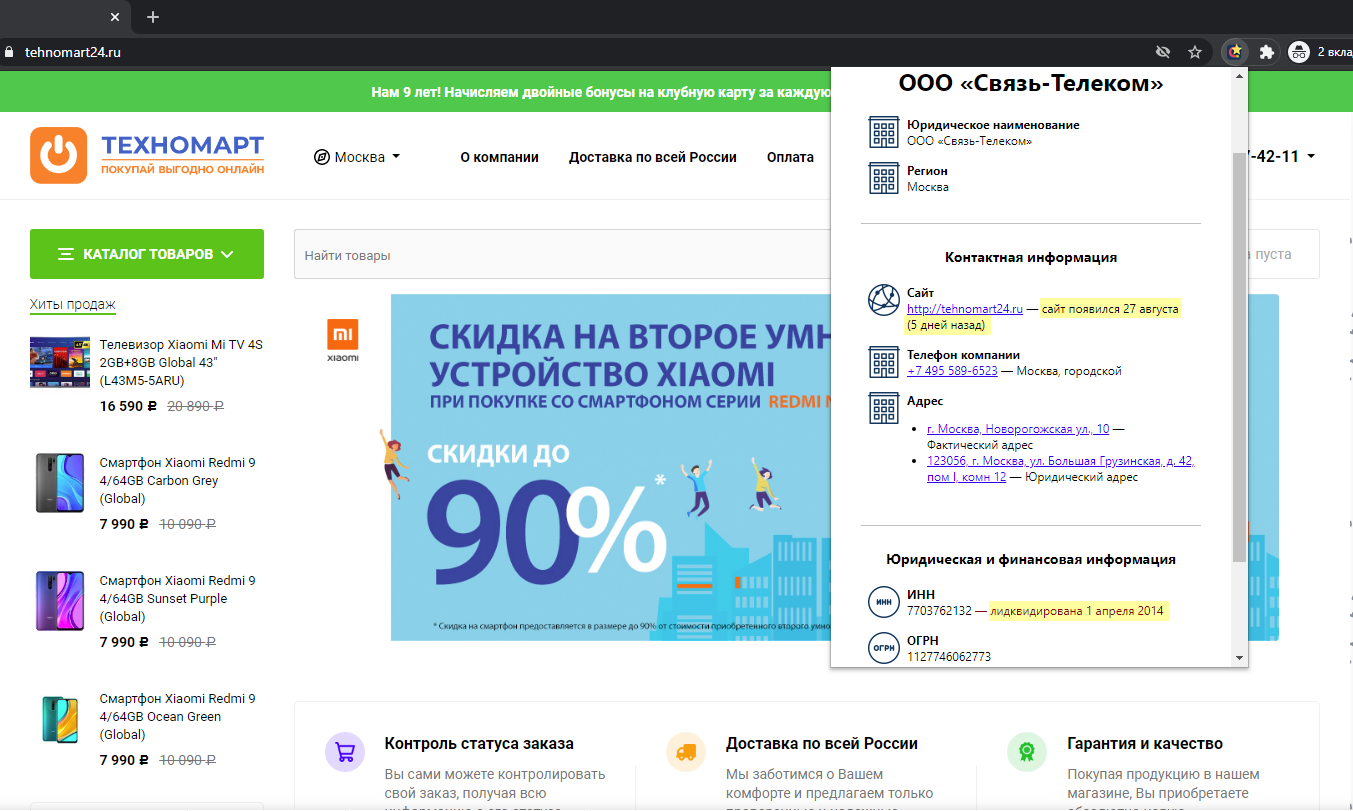Image resolution: width=1353 pixels, height=811 pixels.
Task: Click the Xiaomi 90% discount banner
Action: pos(610,467)
